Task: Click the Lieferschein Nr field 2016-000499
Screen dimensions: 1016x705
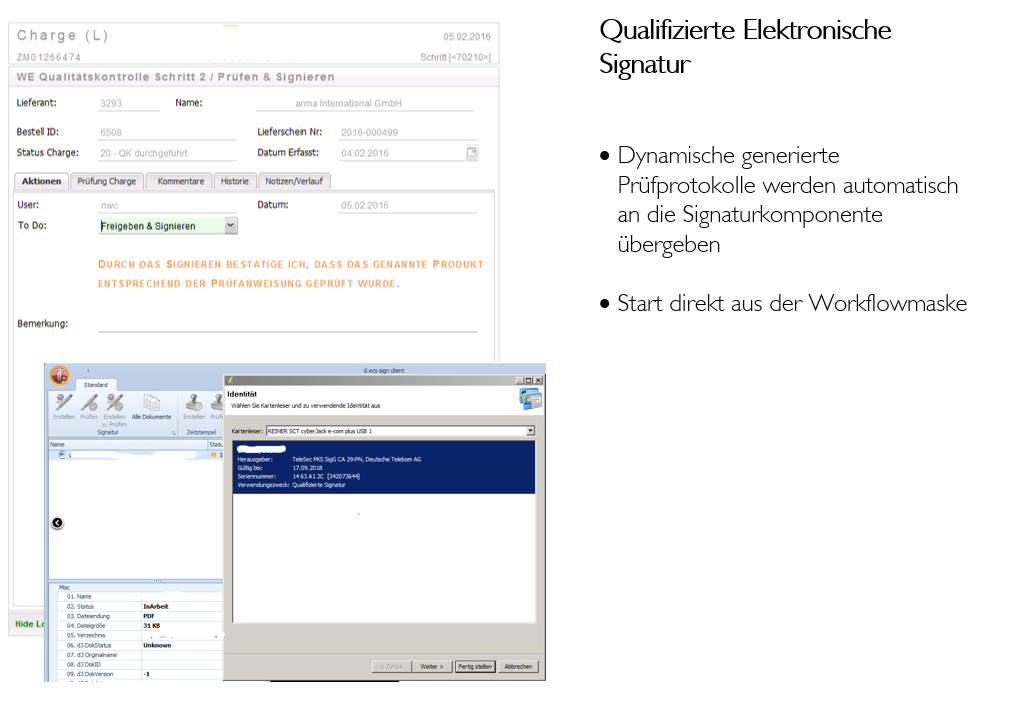Action: [409, 132]
